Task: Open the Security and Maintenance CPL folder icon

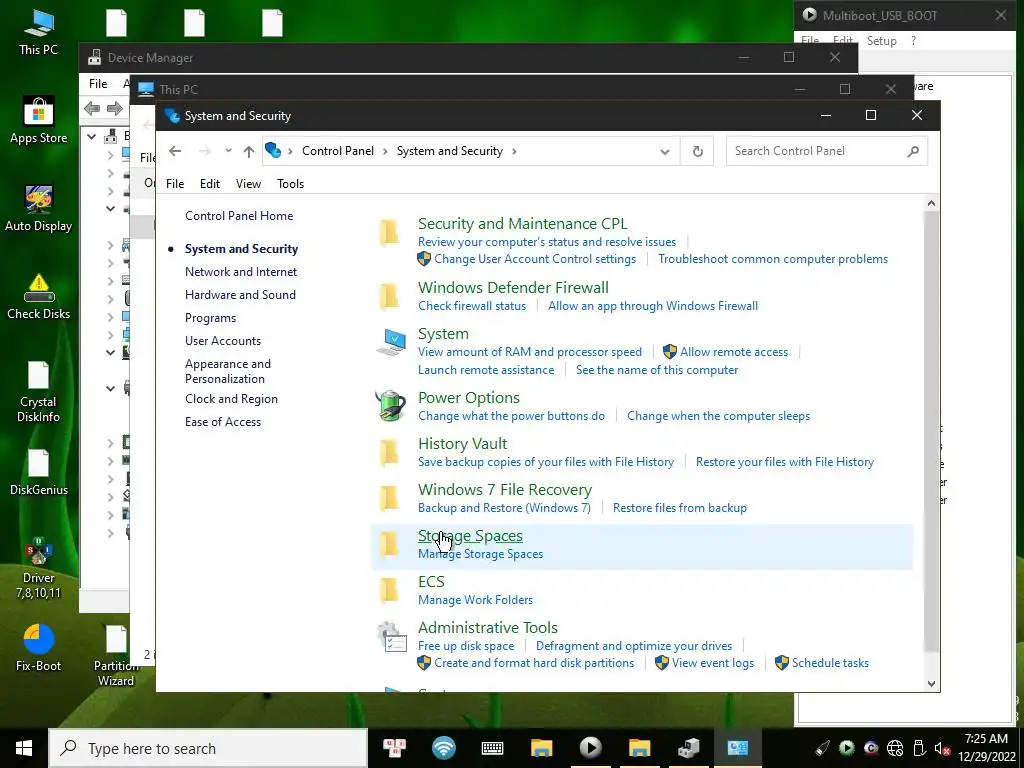Action: point(389,232)
